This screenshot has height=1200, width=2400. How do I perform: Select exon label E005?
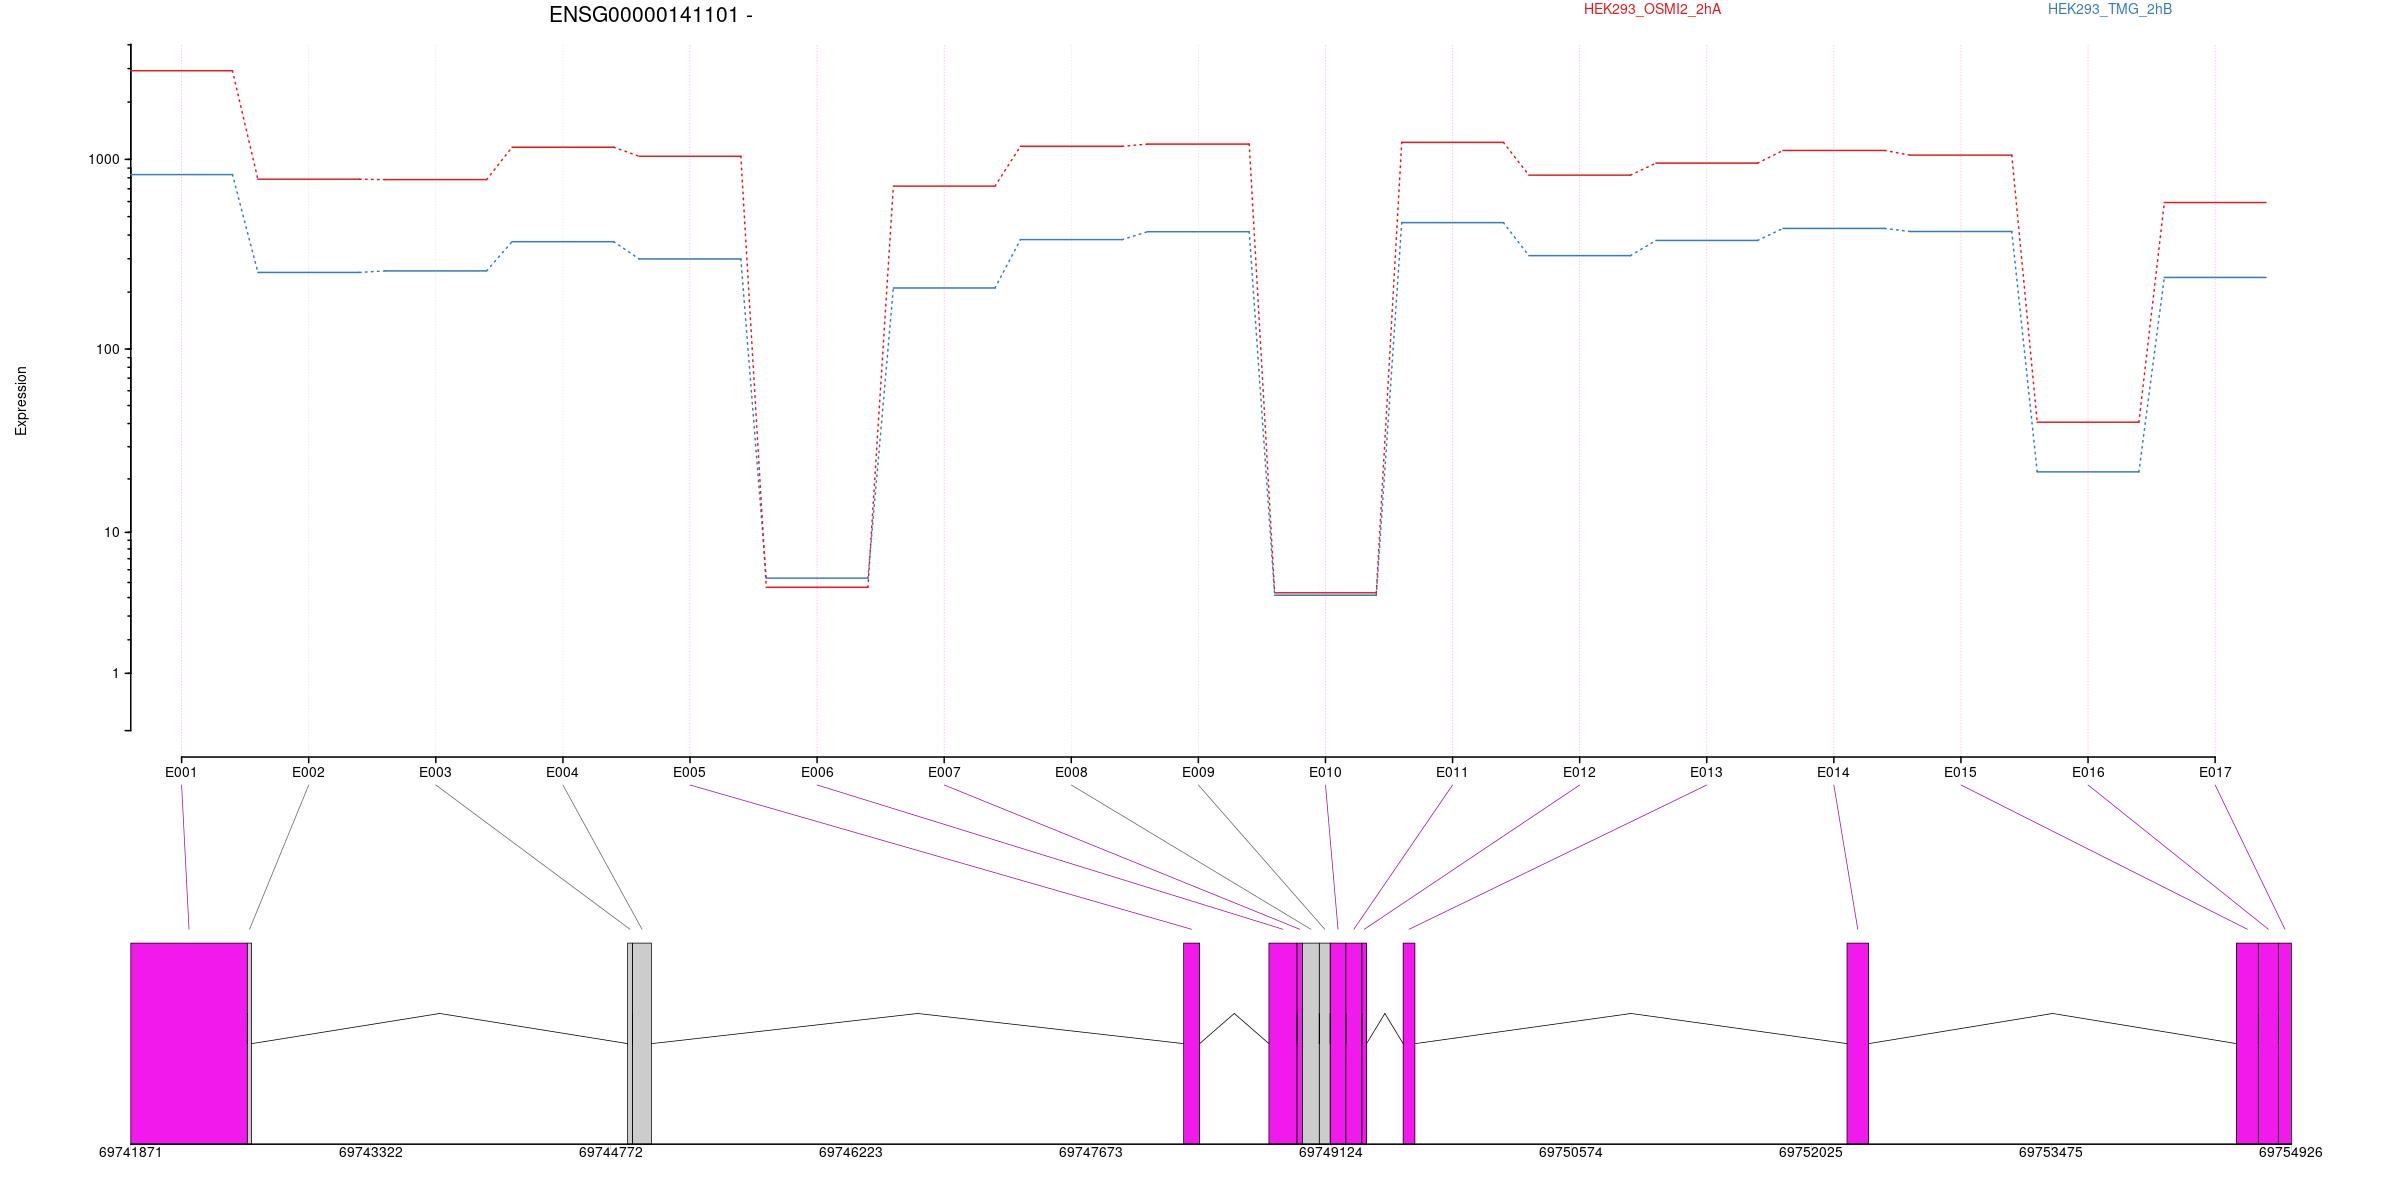689,772
